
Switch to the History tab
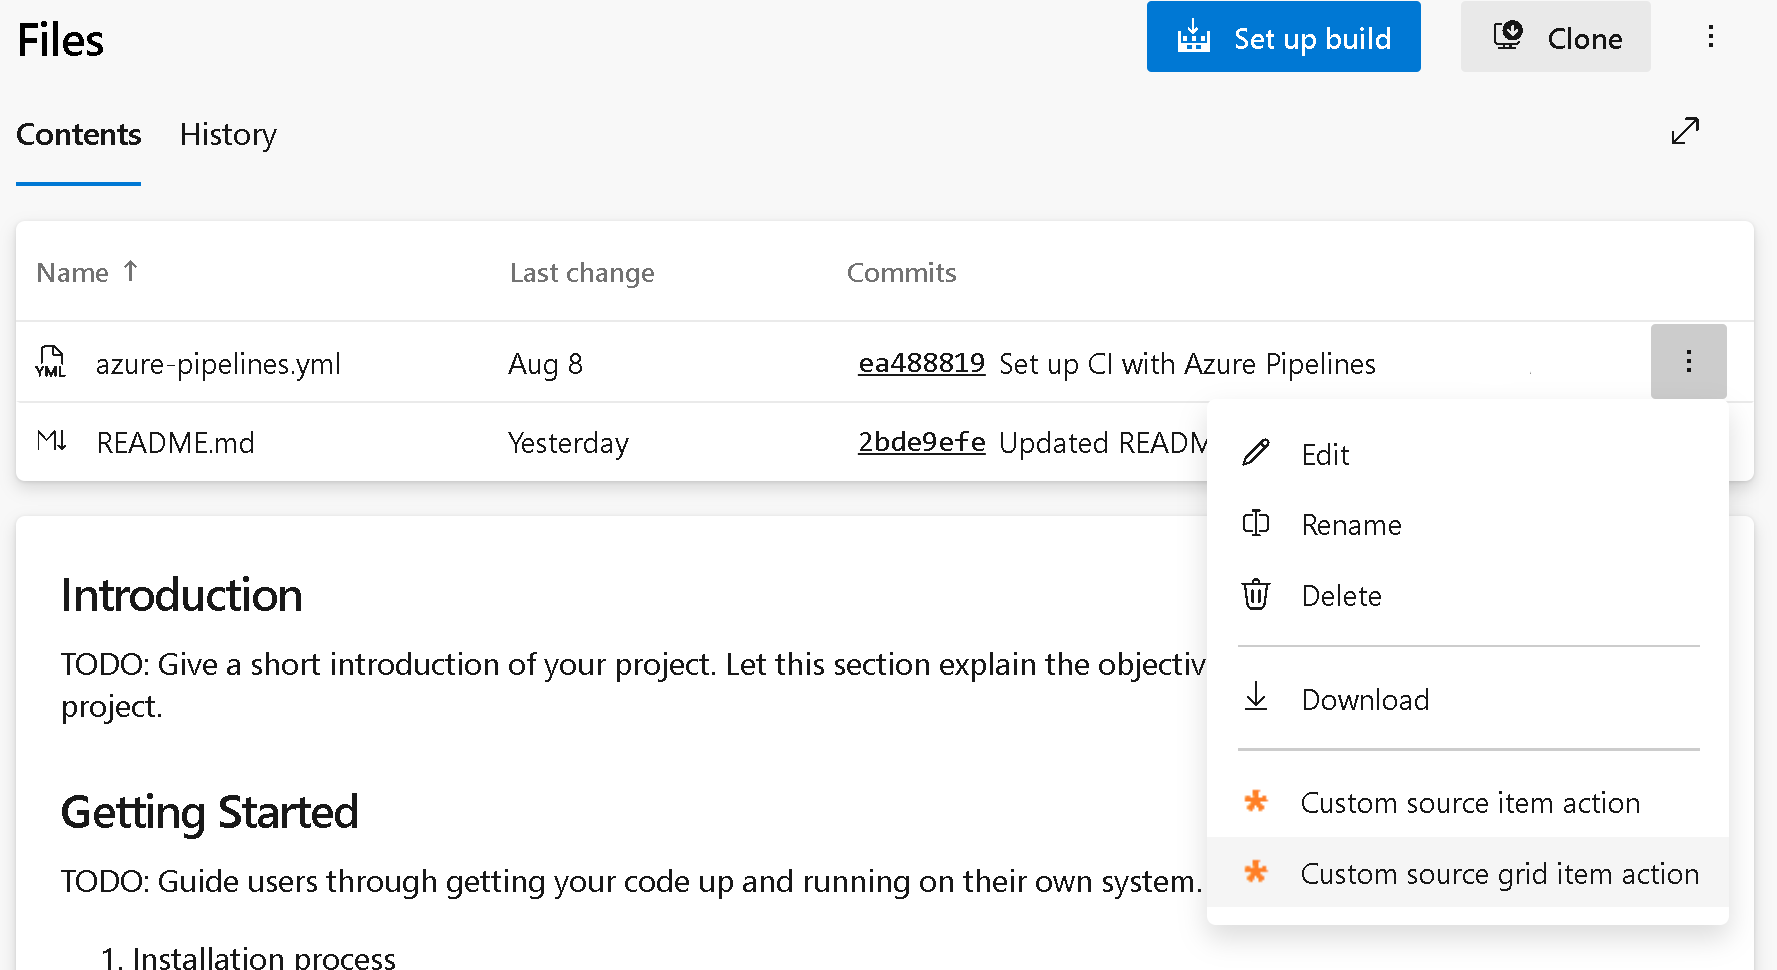click(x=228, y=135)
